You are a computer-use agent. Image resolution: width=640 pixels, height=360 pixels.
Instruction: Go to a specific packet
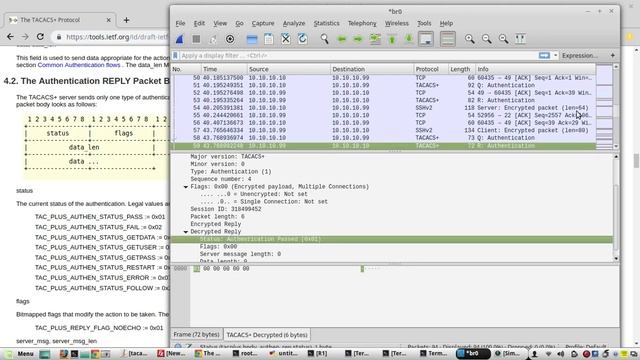tap(375, 39)
